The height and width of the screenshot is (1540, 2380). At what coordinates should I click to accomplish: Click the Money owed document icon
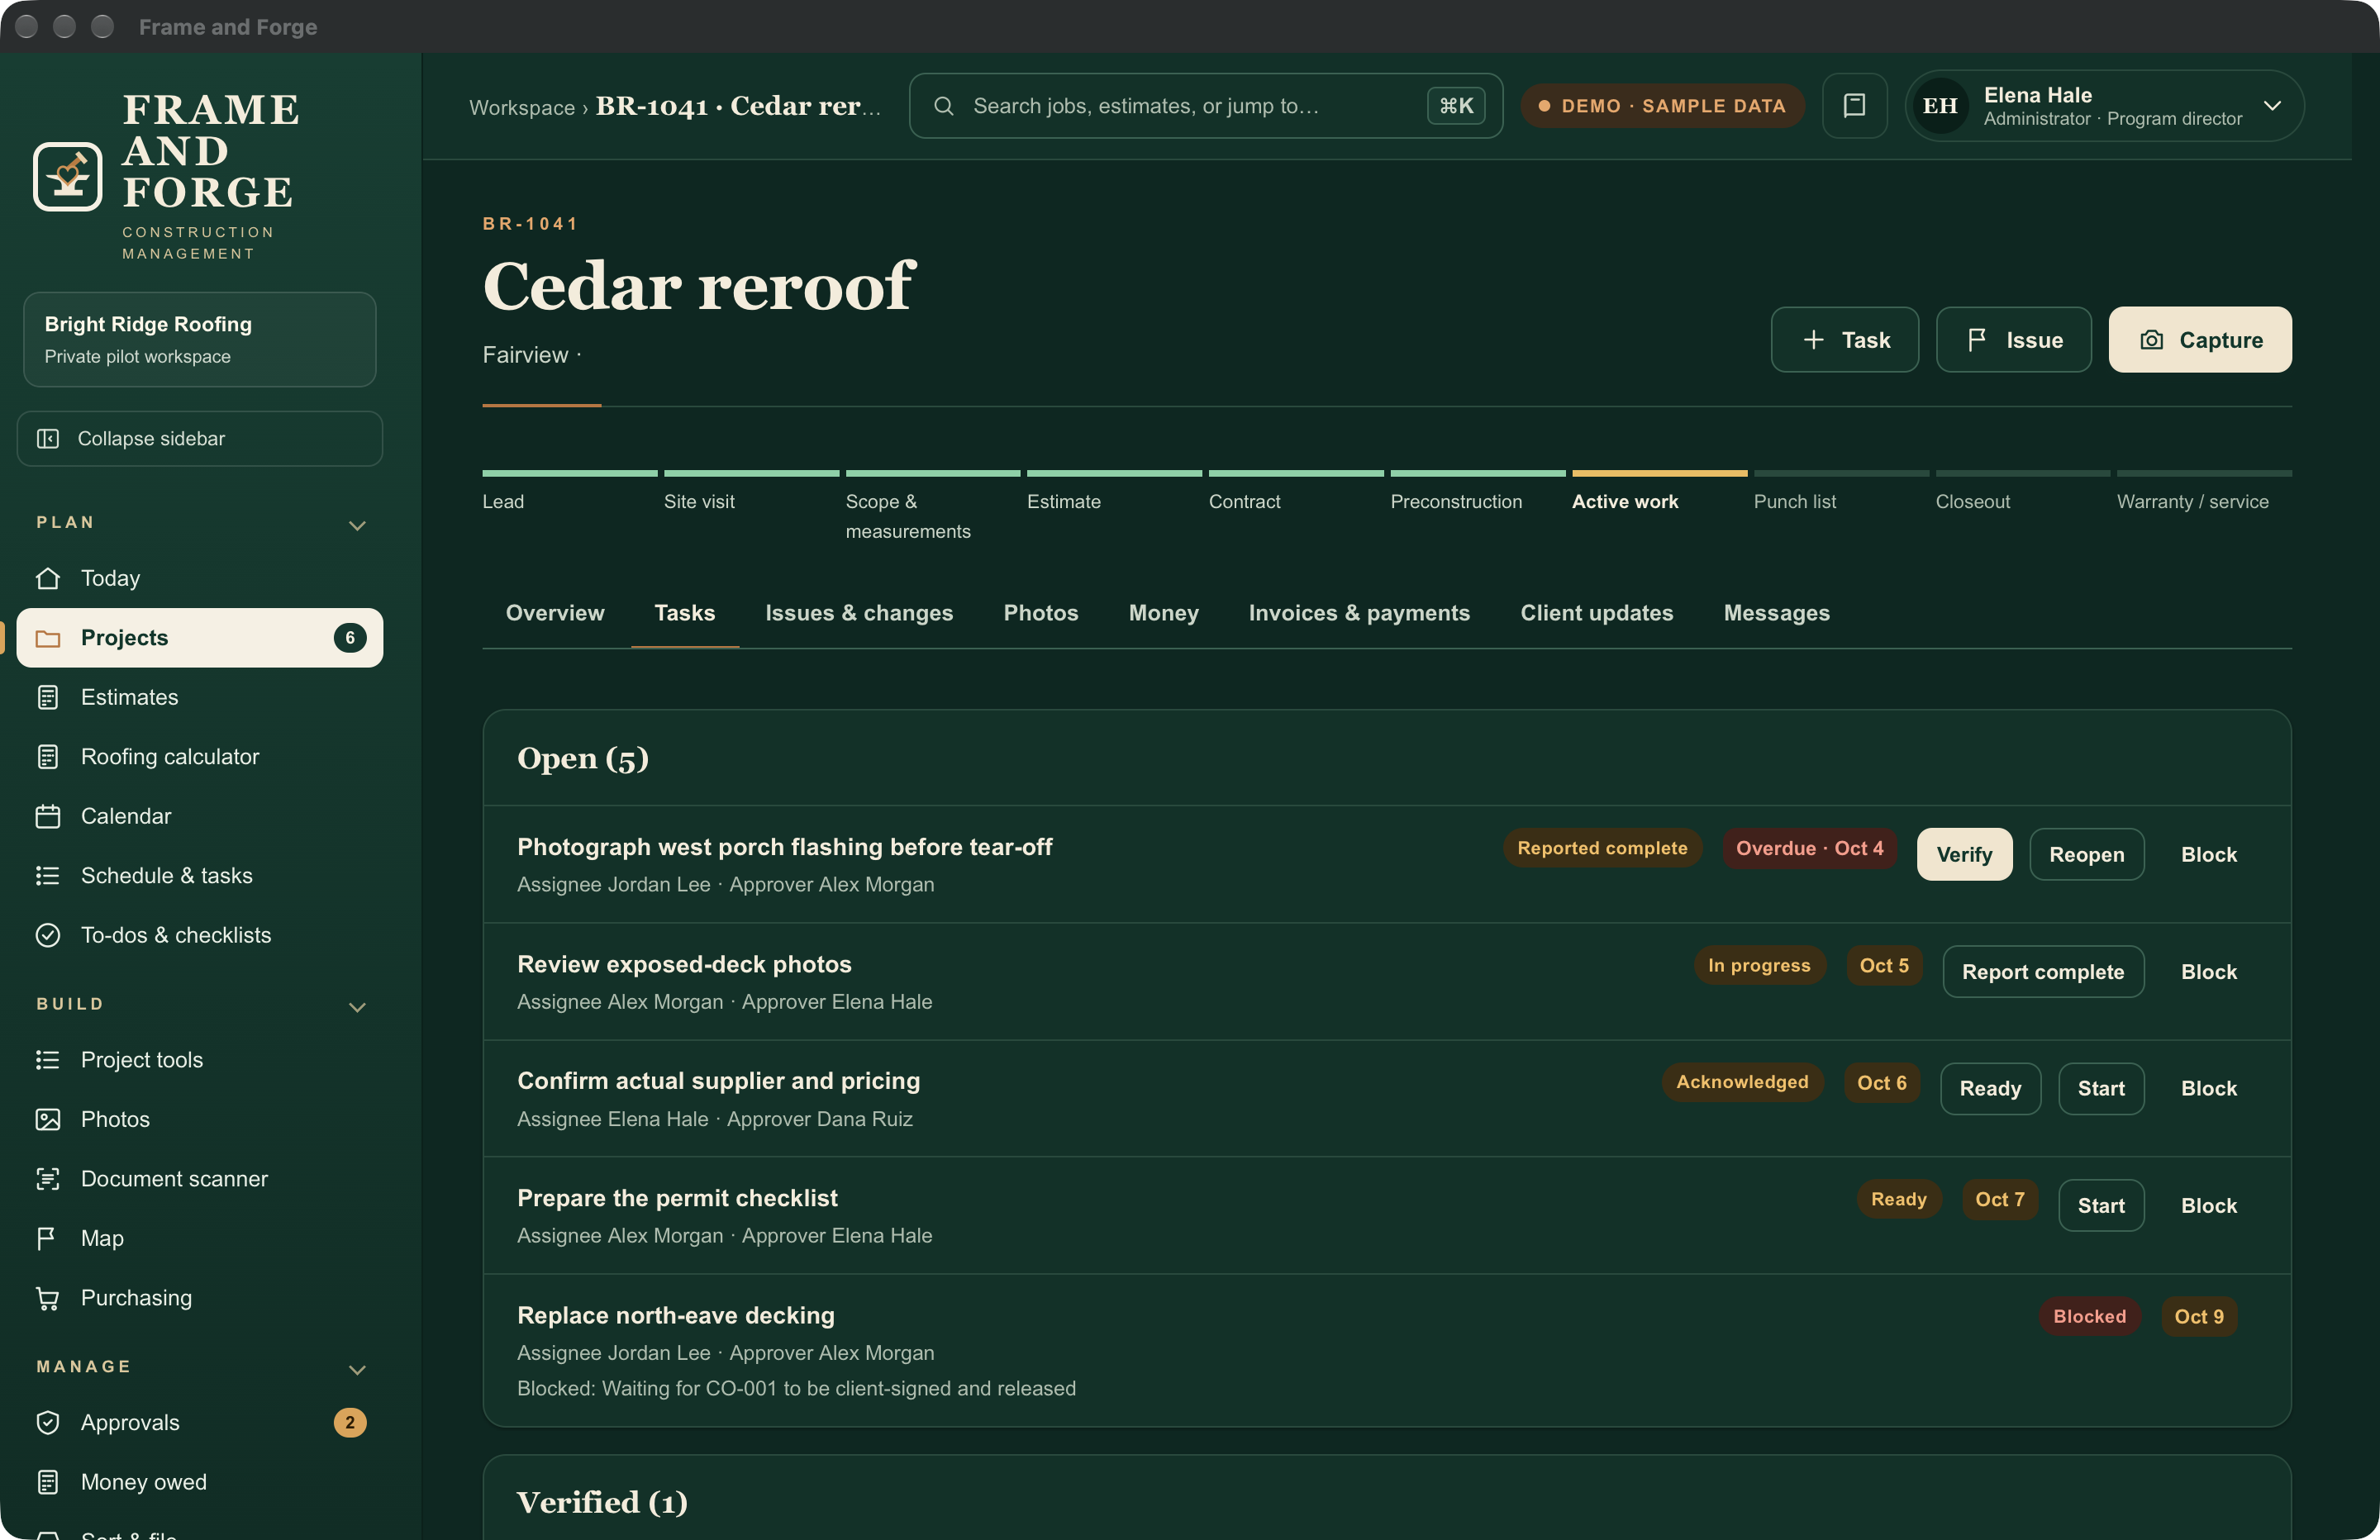click(48, 1482)
